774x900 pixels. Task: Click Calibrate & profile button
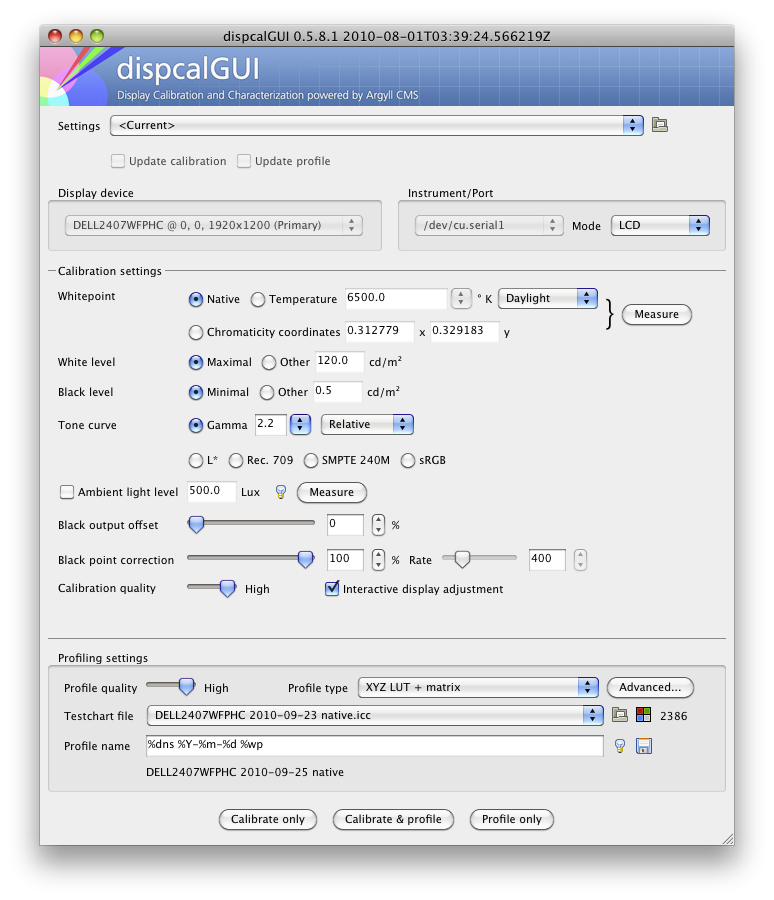pos(393,819)
